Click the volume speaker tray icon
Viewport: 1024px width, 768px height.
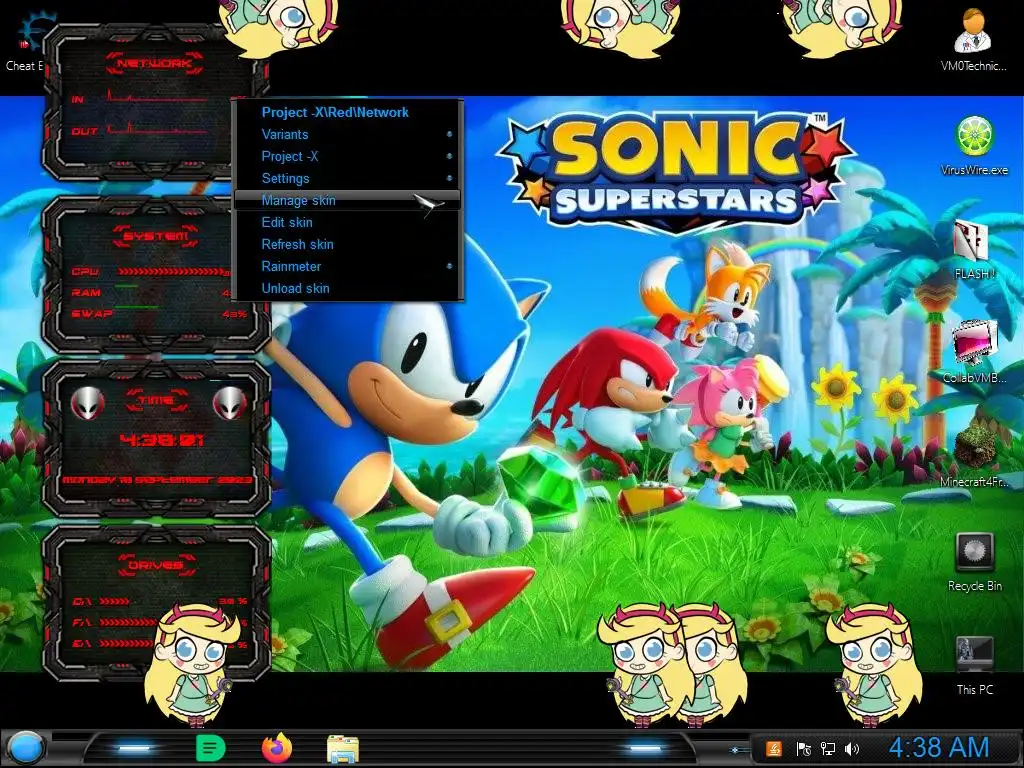[852, 749]
